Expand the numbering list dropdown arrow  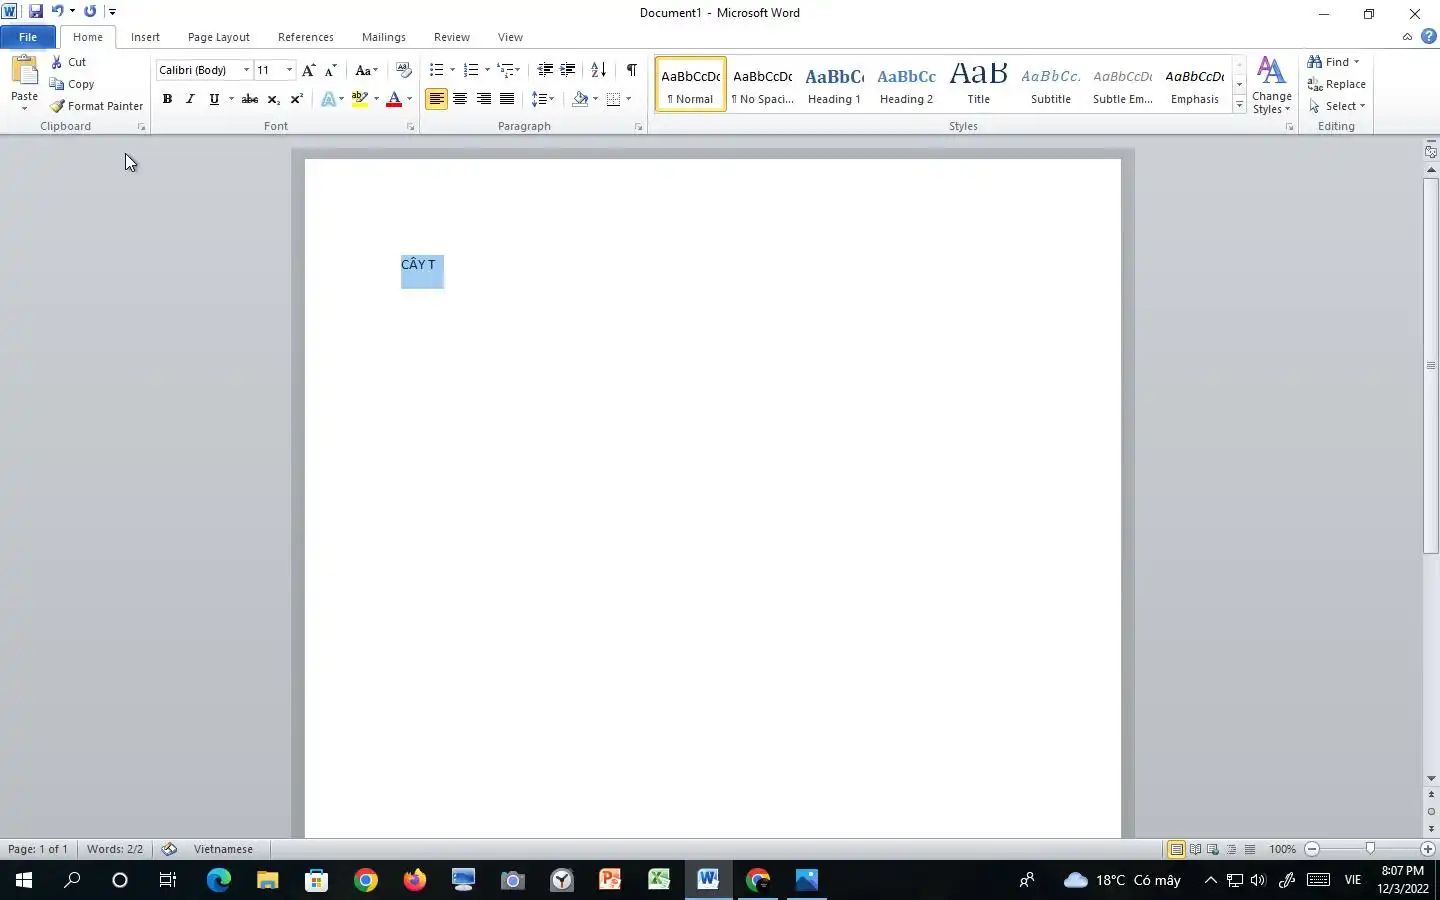pyautogui.click(x=487, y=70)
